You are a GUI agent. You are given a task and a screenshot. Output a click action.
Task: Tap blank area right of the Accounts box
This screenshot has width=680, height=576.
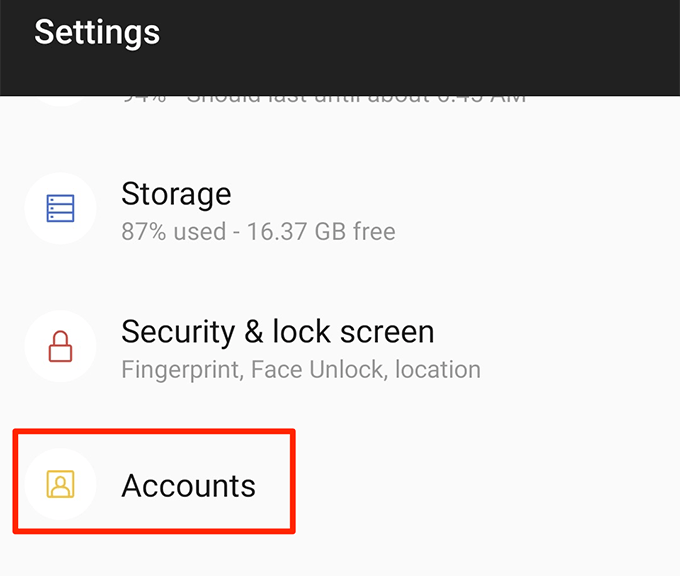[480, 485]
